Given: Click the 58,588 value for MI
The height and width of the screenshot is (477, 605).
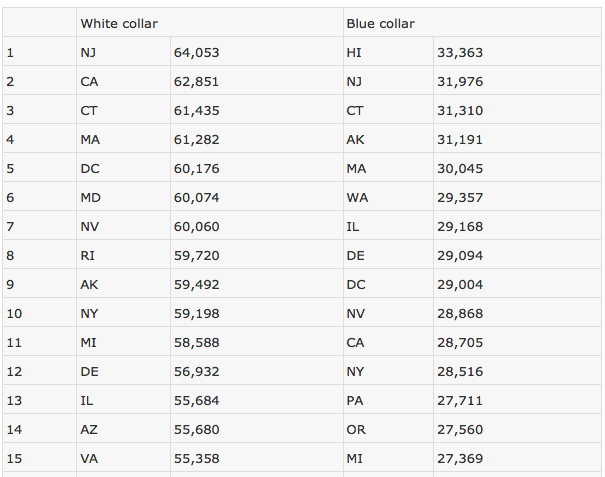Looking at the screenshot, I should (257, 342).
